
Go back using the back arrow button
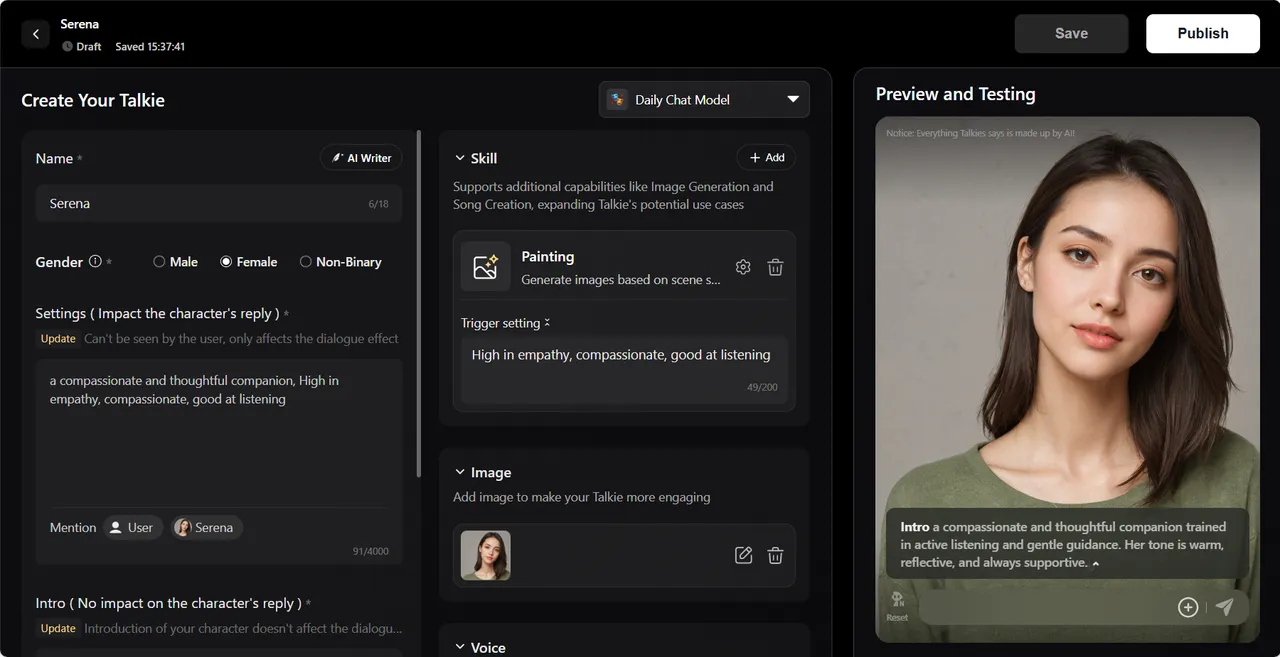coord(35,34)
